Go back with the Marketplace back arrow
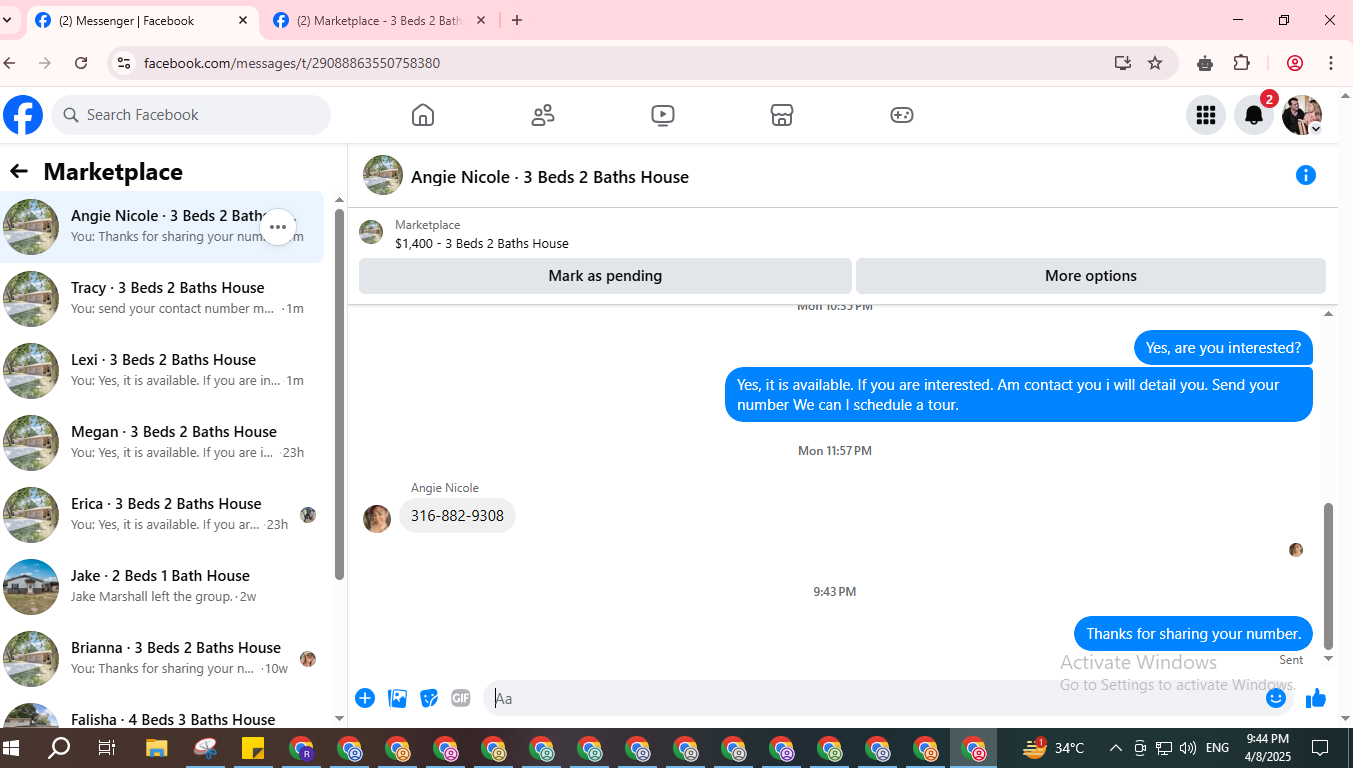Image resolution: width=1353 pixels, height=768 pixels. click(19, 171)
